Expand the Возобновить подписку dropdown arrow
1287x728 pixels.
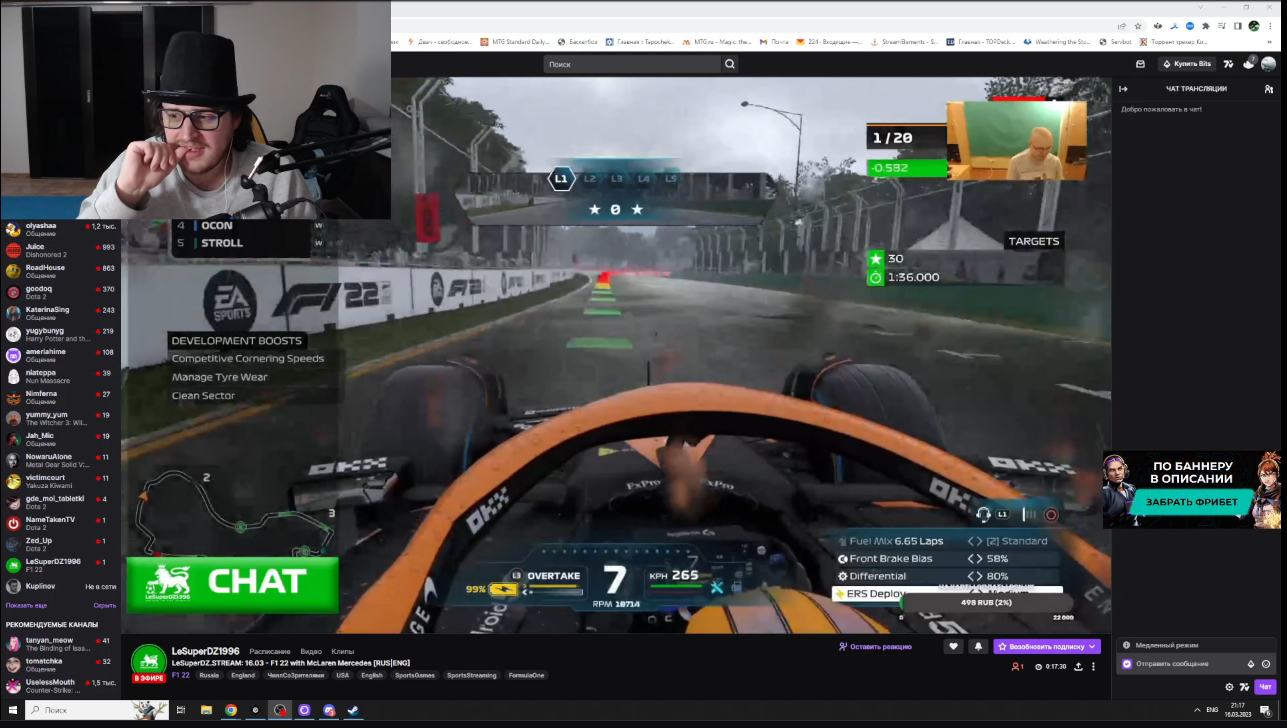pos(1092,647)
